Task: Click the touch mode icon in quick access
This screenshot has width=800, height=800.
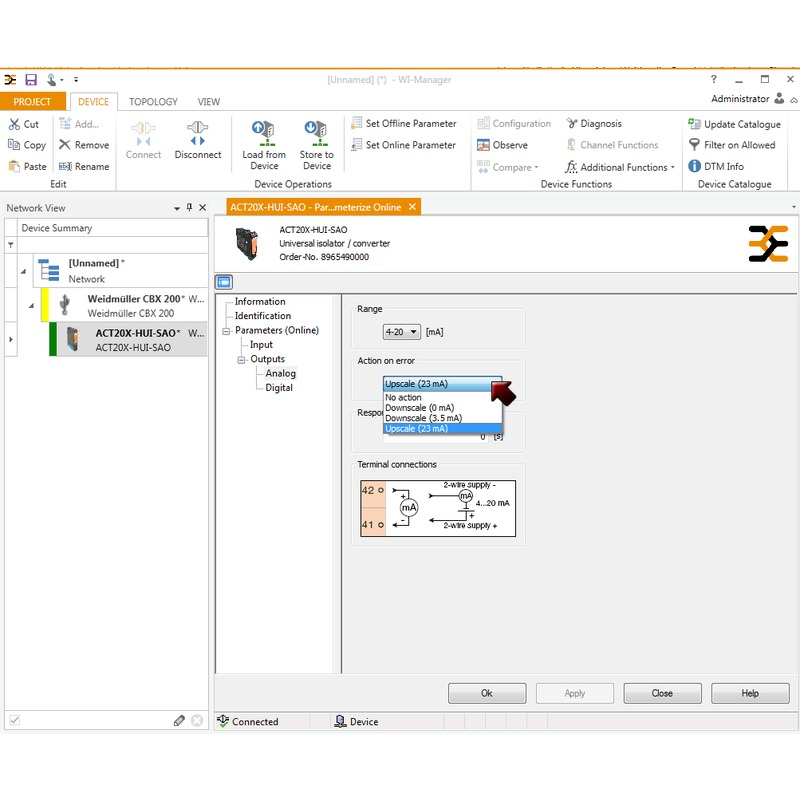Action: click(x=52, y=80)
